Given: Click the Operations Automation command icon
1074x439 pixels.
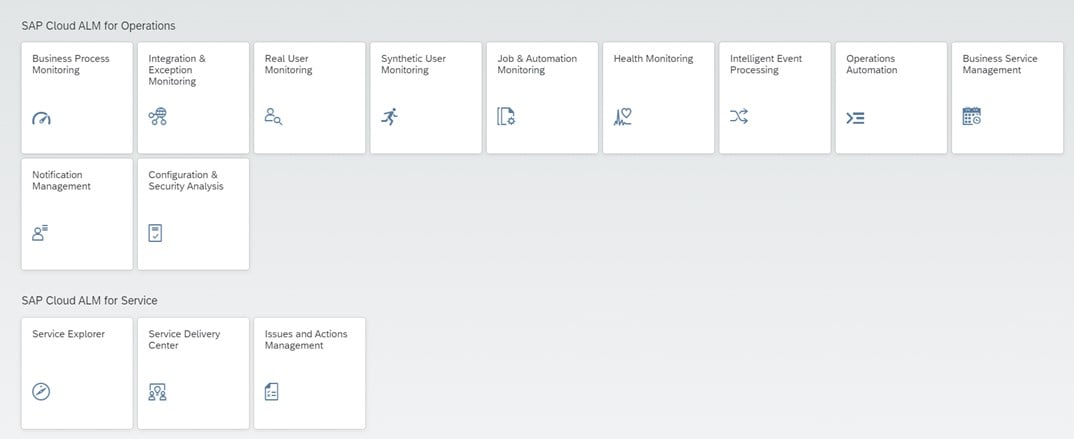Looking at the screenshot, I should tap(855, 118).
